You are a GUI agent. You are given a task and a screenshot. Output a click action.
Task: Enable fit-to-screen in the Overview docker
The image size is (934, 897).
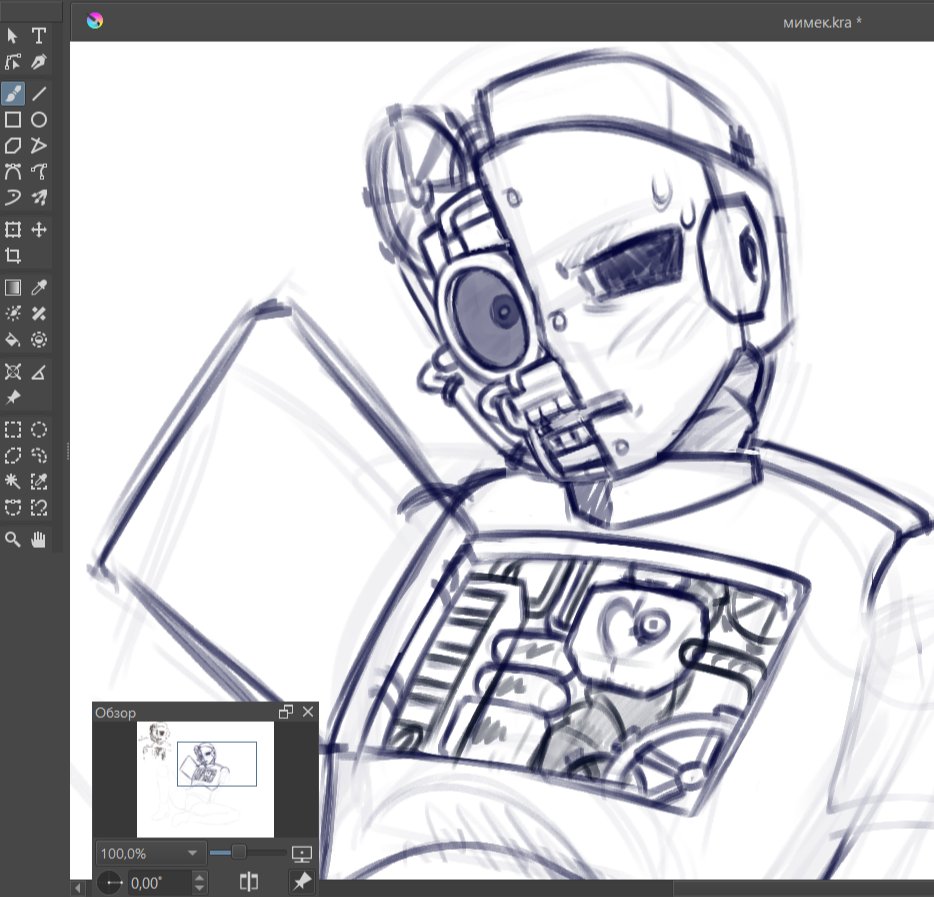301,853
